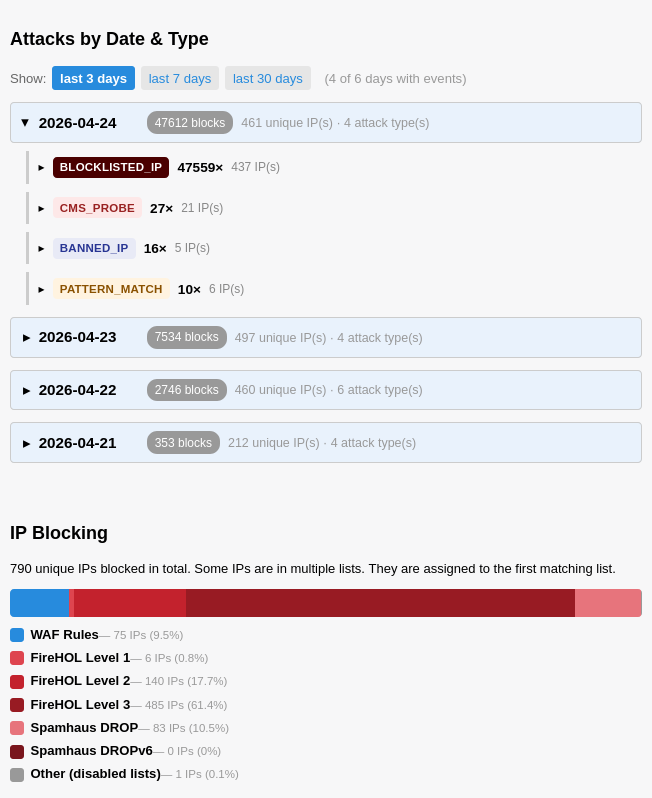Click the 7534 blocks badge

187,337
